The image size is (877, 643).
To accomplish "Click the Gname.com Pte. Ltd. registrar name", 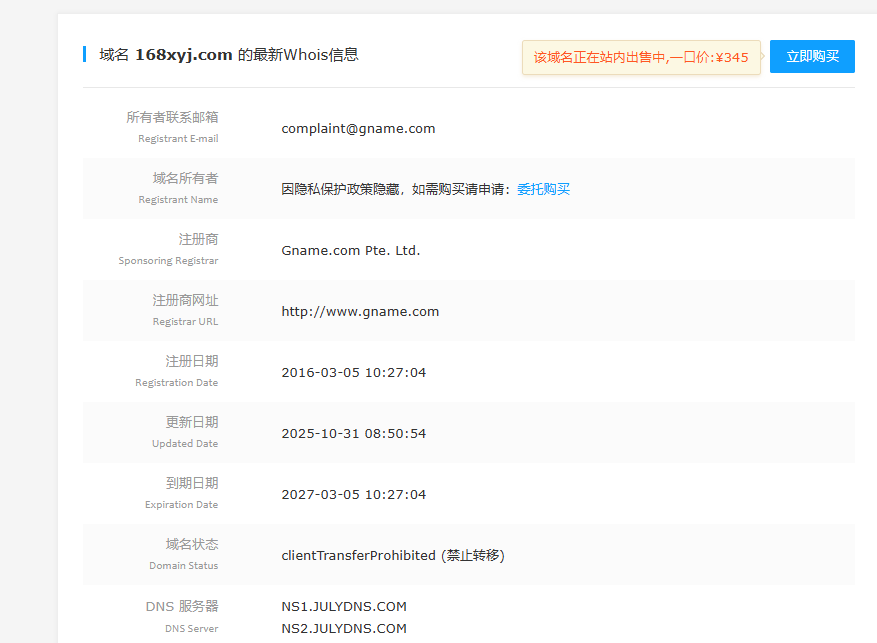I will point(351,250).
